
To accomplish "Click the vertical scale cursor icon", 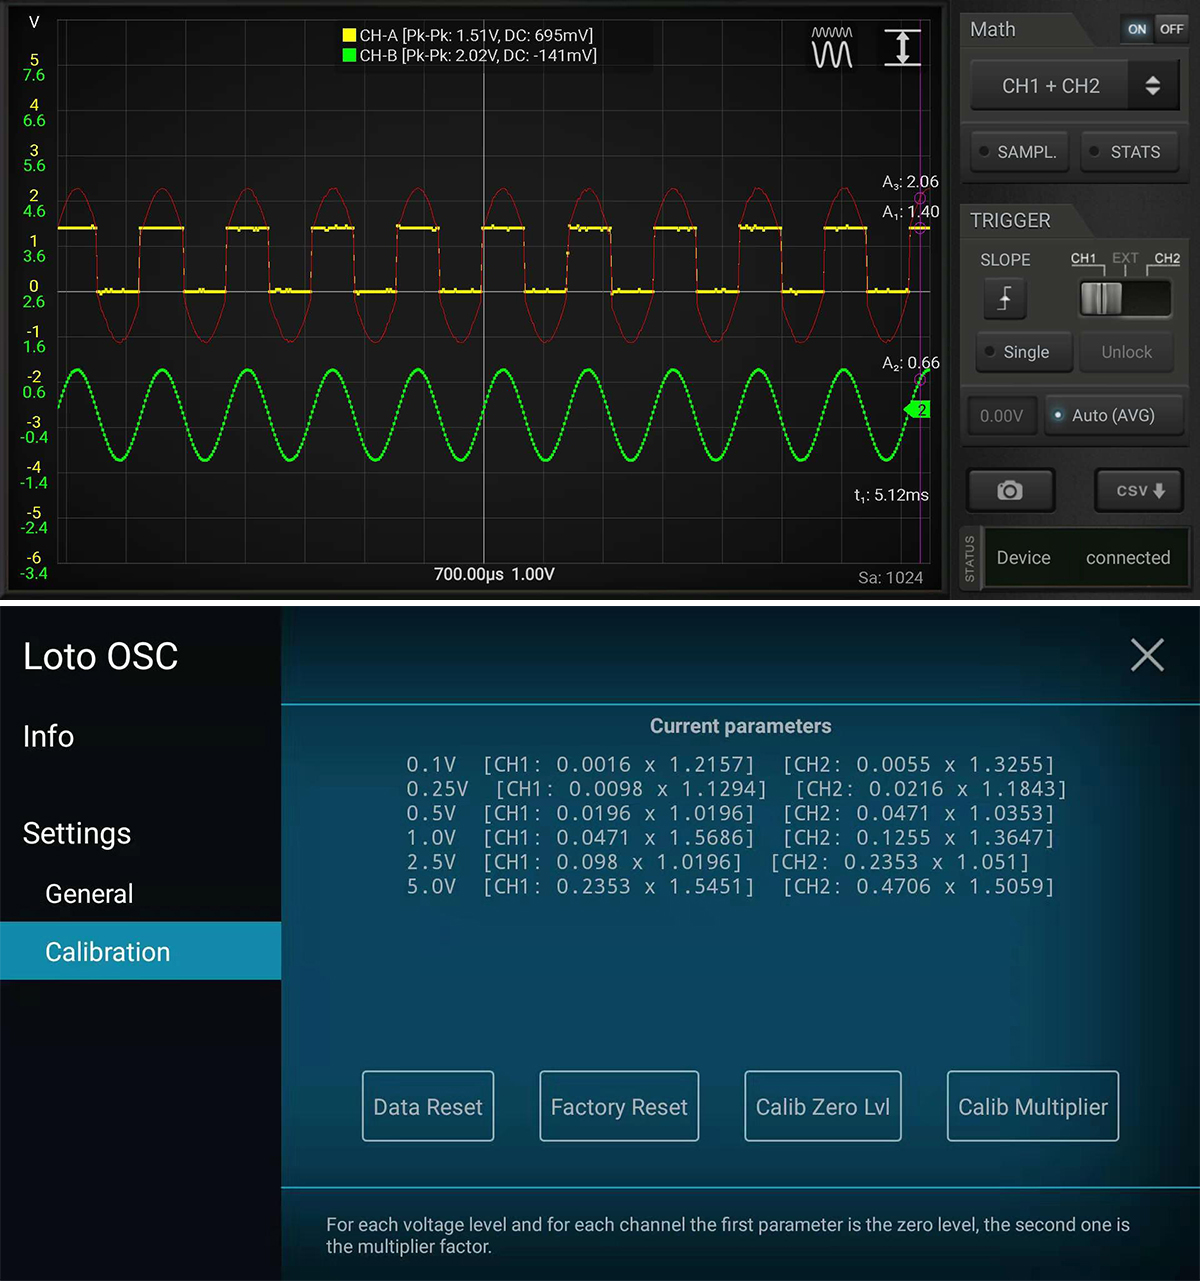I will [902, 48].
